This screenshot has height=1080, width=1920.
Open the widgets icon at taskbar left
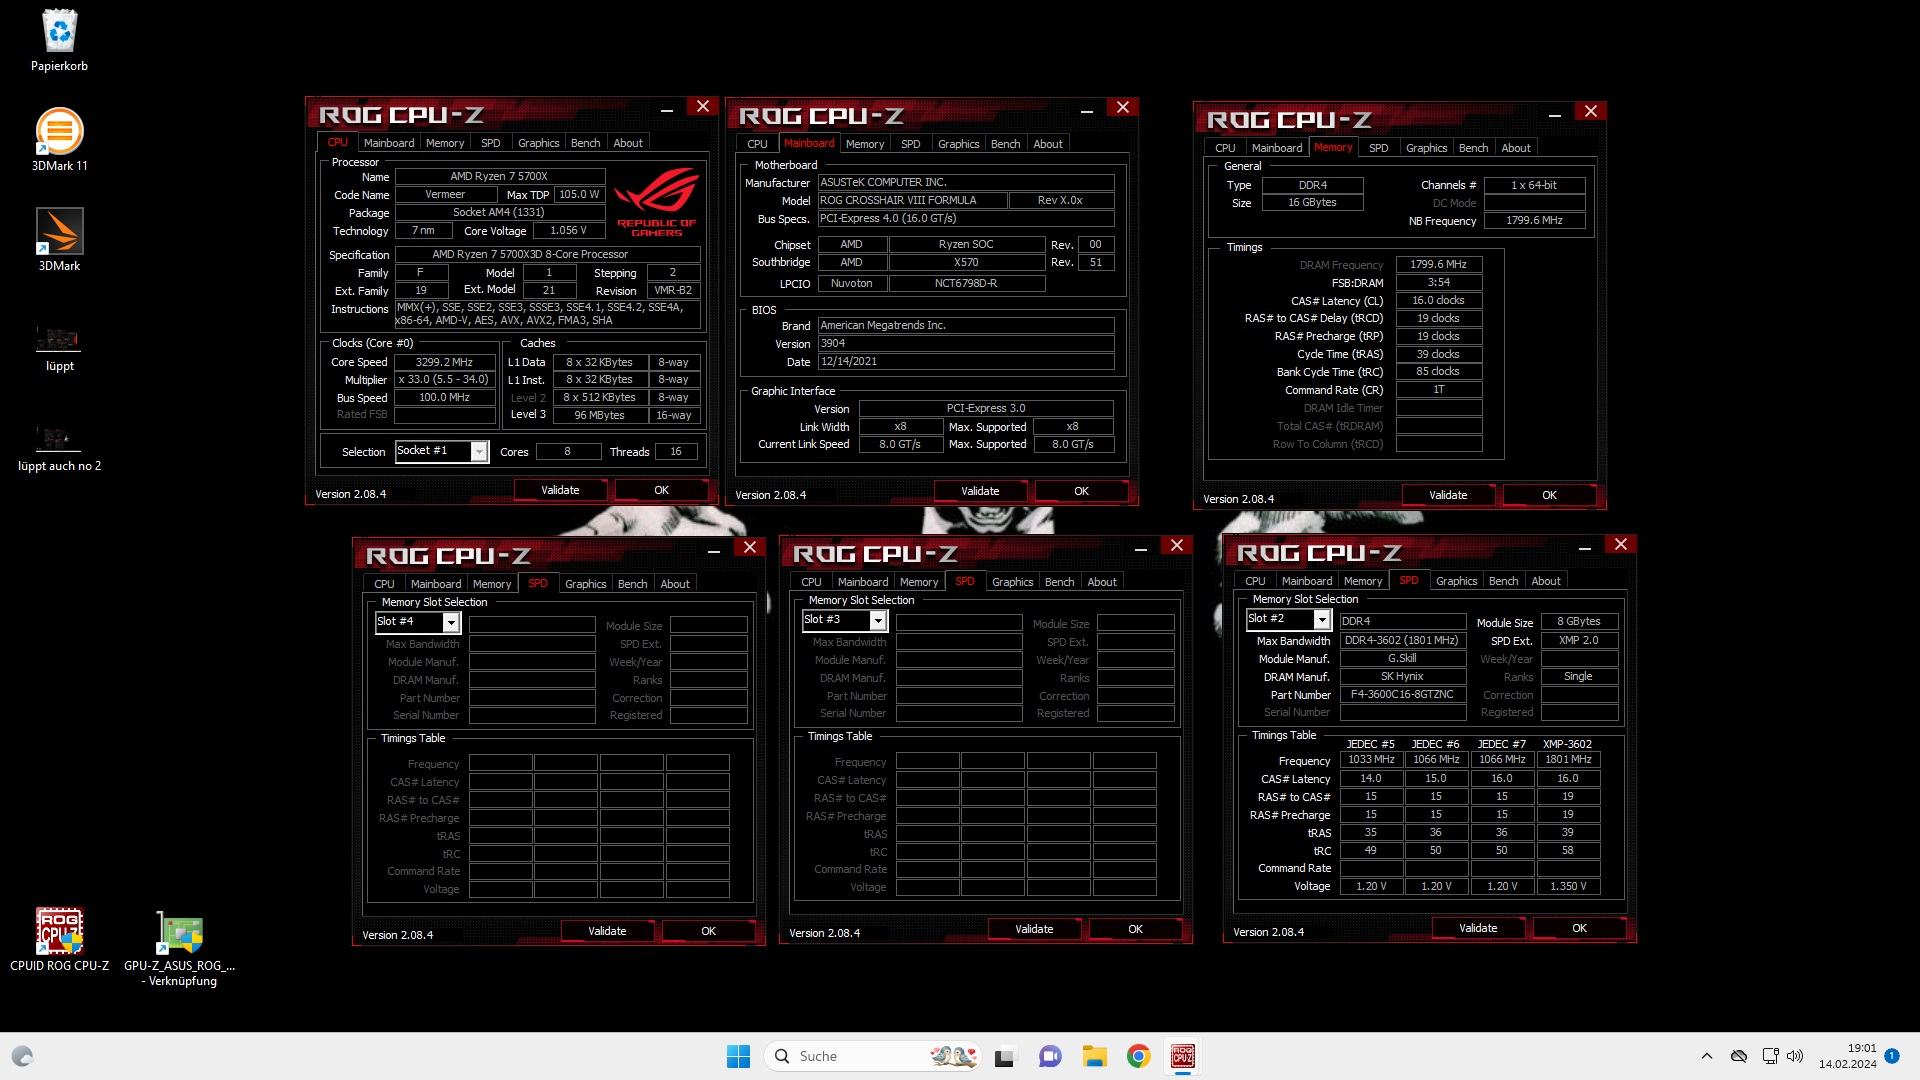(22, 1056)
